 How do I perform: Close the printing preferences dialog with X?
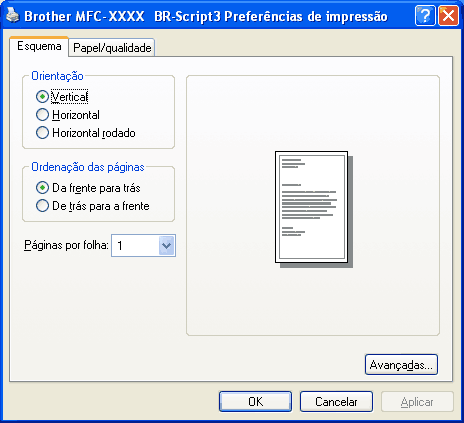449,16
